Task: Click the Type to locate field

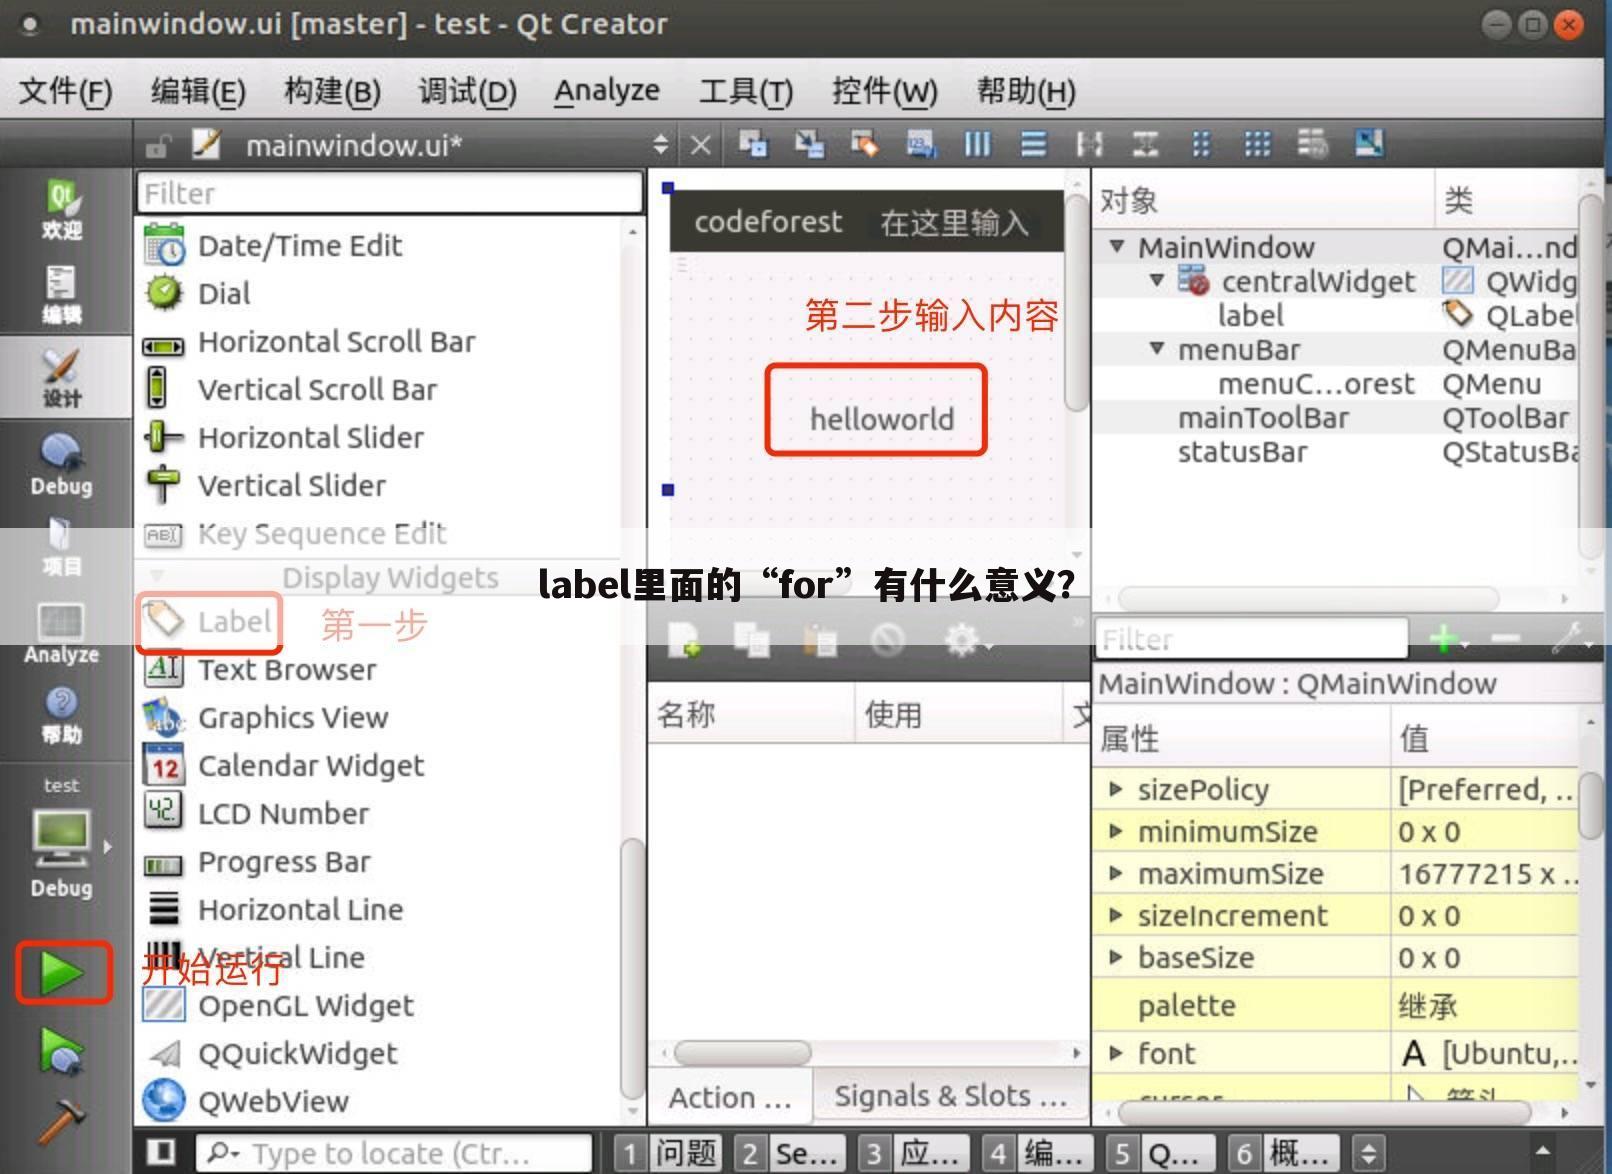Action: coord(394,1153)
